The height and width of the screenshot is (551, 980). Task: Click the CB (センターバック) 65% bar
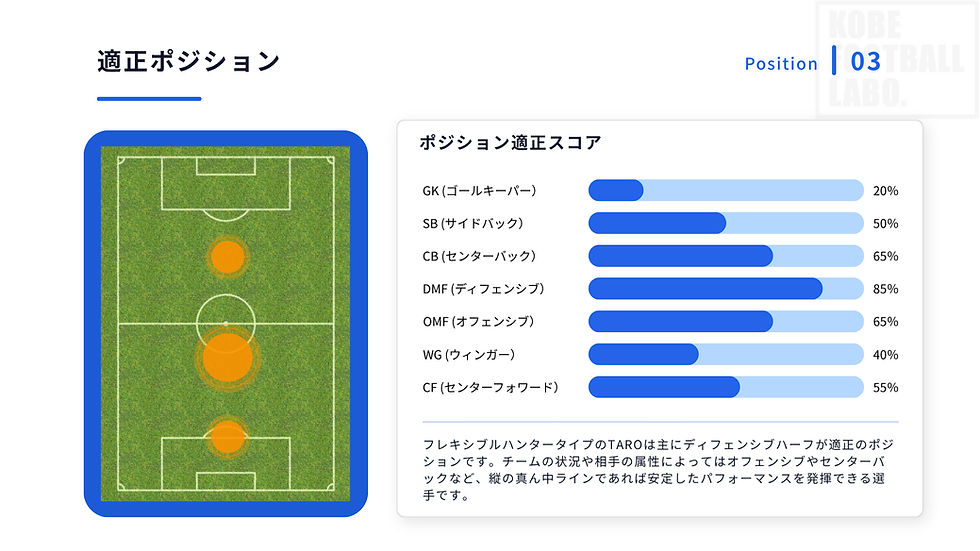coord(726,256)
